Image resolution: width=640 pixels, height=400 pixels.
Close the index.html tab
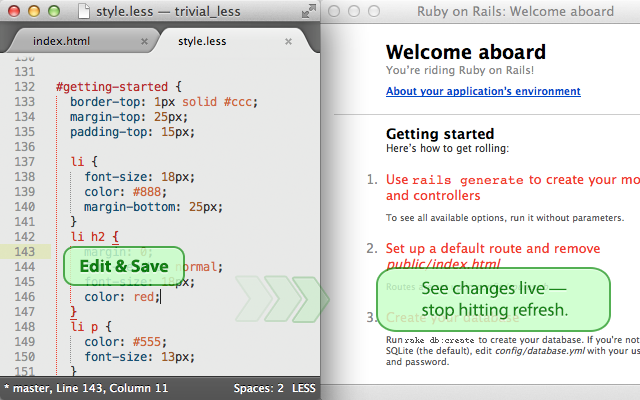coord(144,41)
